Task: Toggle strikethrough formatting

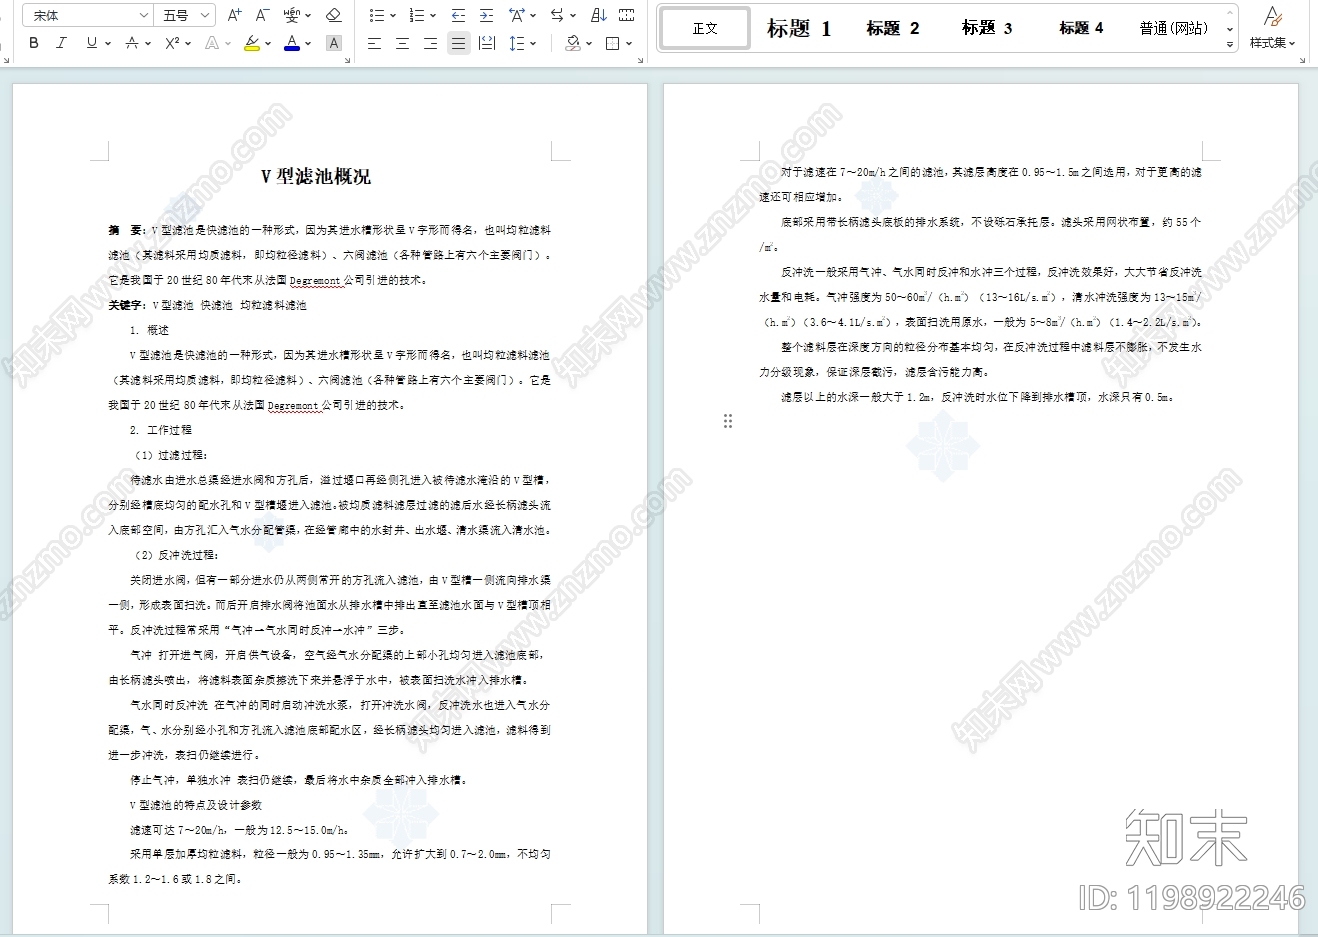Action: tap(132, 43)
